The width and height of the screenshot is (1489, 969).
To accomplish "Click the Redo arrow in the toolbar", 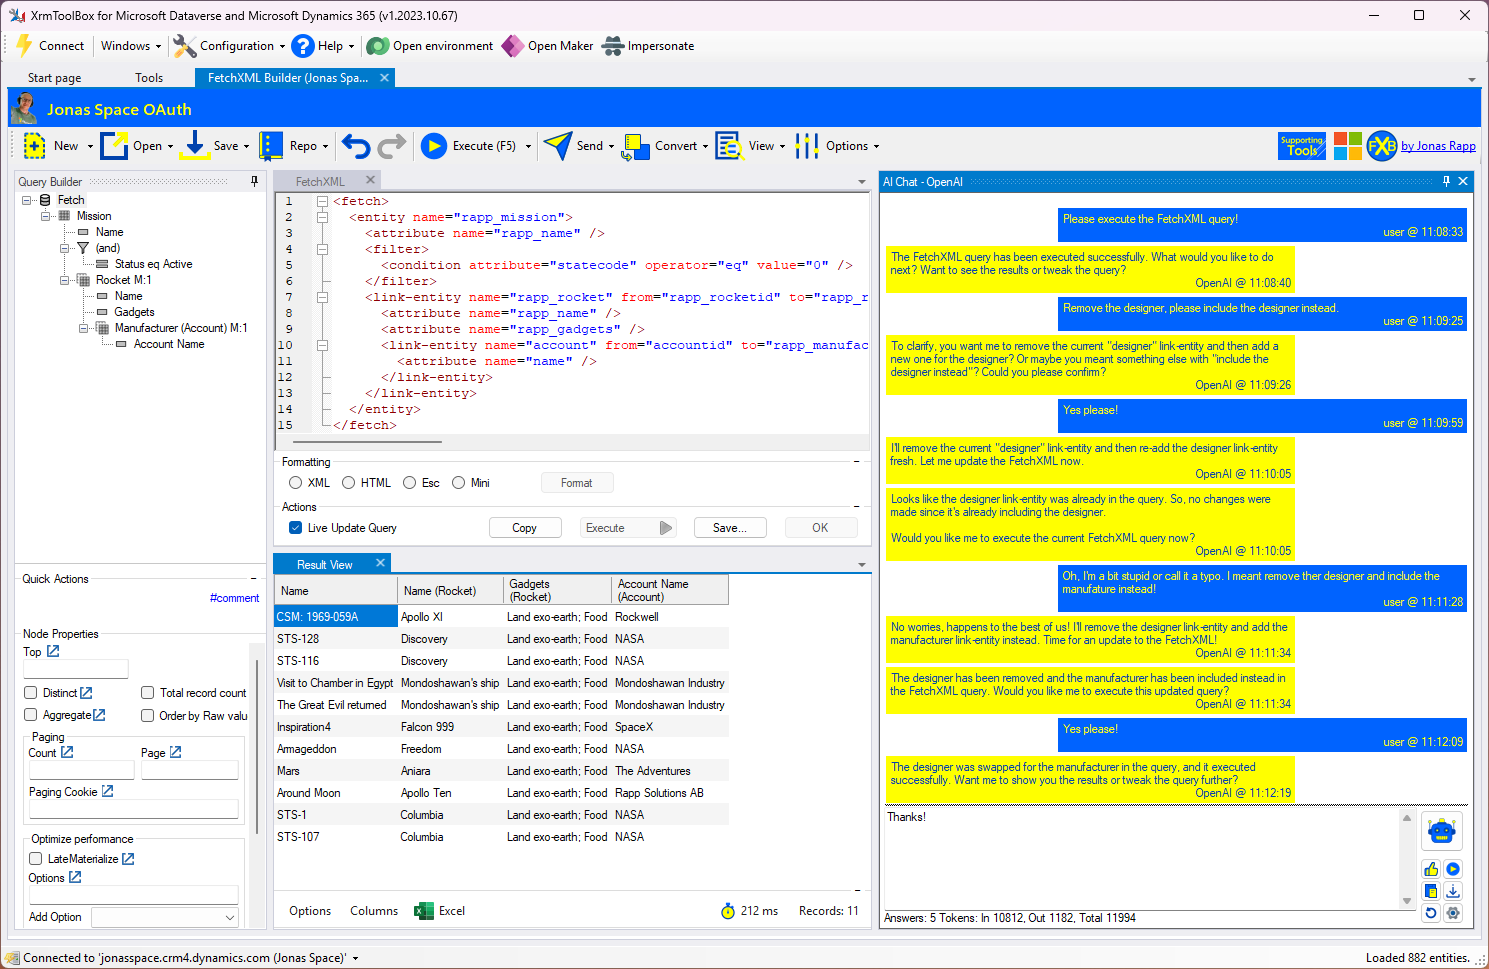I will [x=392, y=146].
